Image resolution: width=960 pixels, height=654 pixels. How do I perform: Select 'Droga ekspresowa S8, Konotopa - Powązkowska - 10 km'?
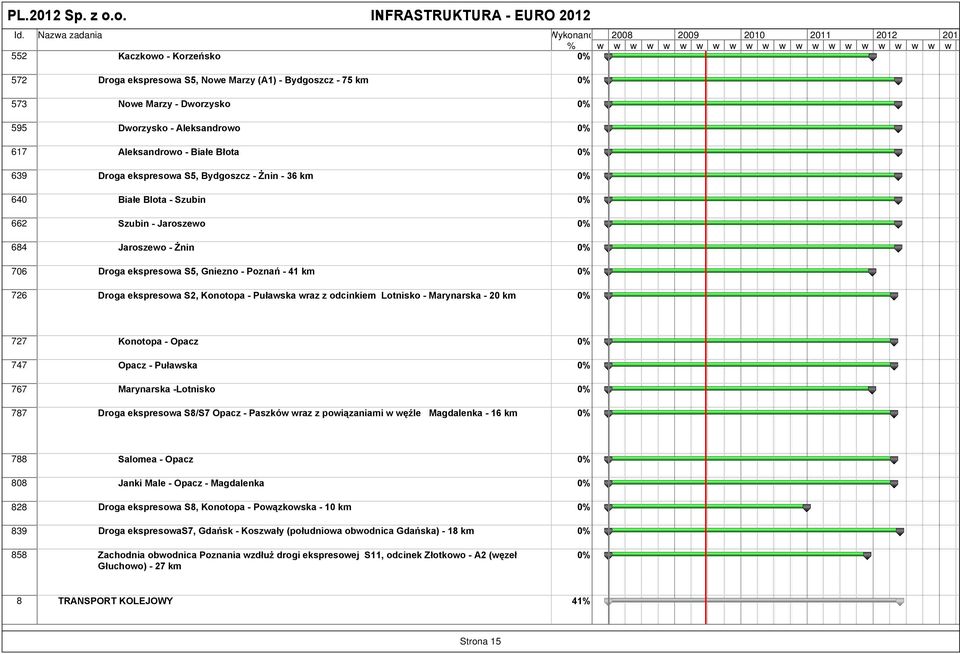225,507
